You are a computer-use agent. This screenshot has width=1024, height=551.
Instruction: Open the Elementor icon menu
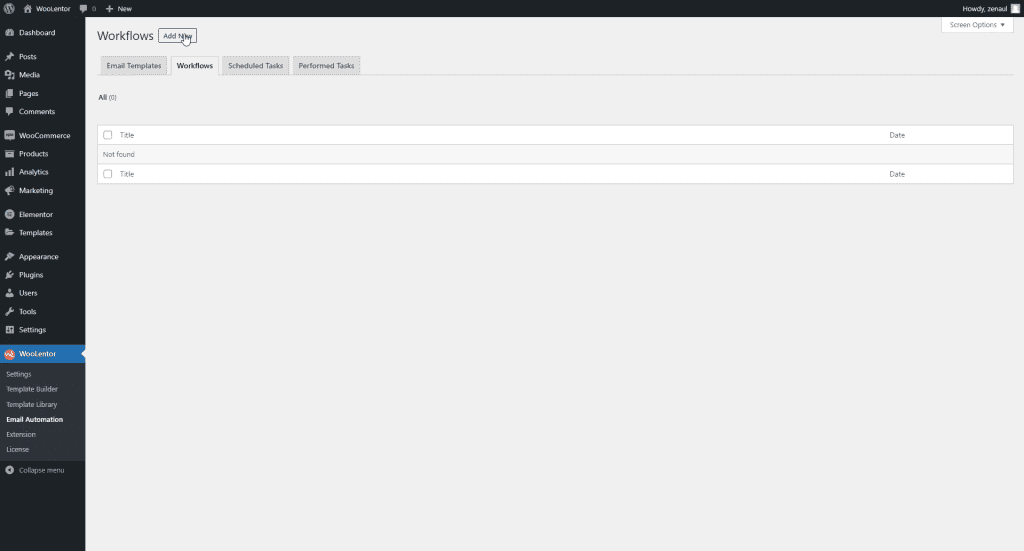coord(9,214)
